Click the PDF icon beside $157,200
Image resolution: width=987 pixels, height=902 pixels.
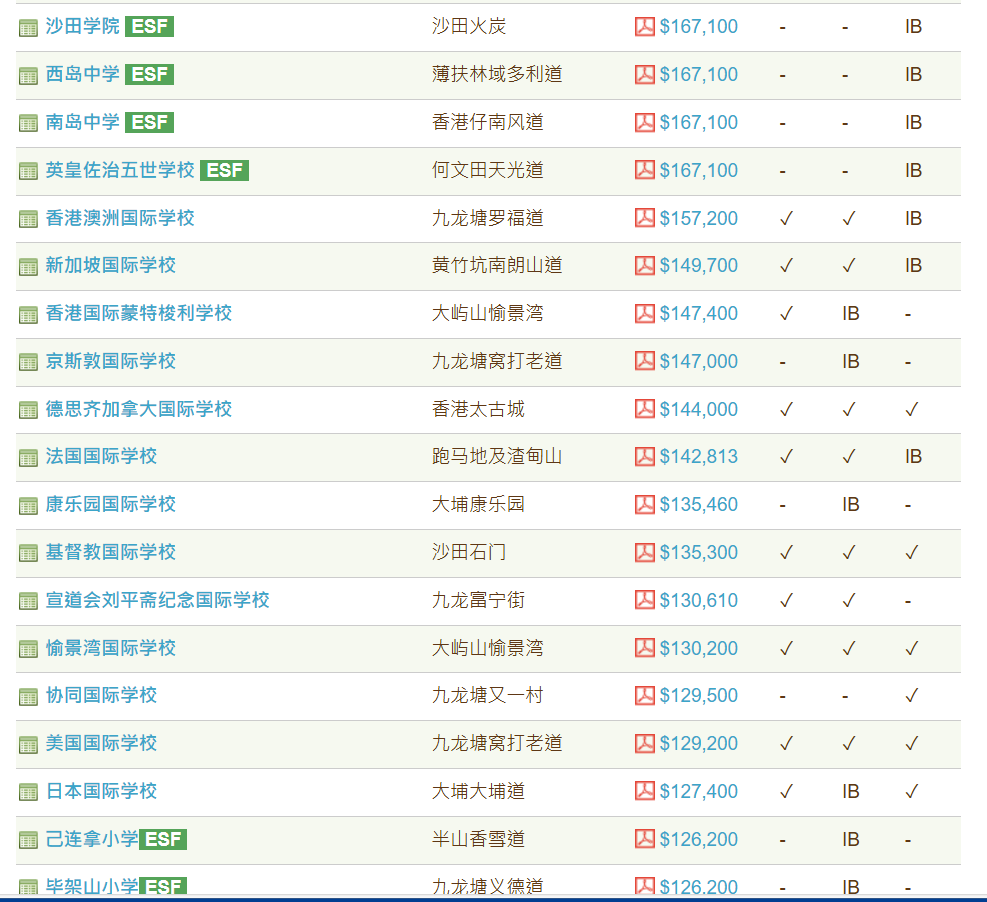645,218
